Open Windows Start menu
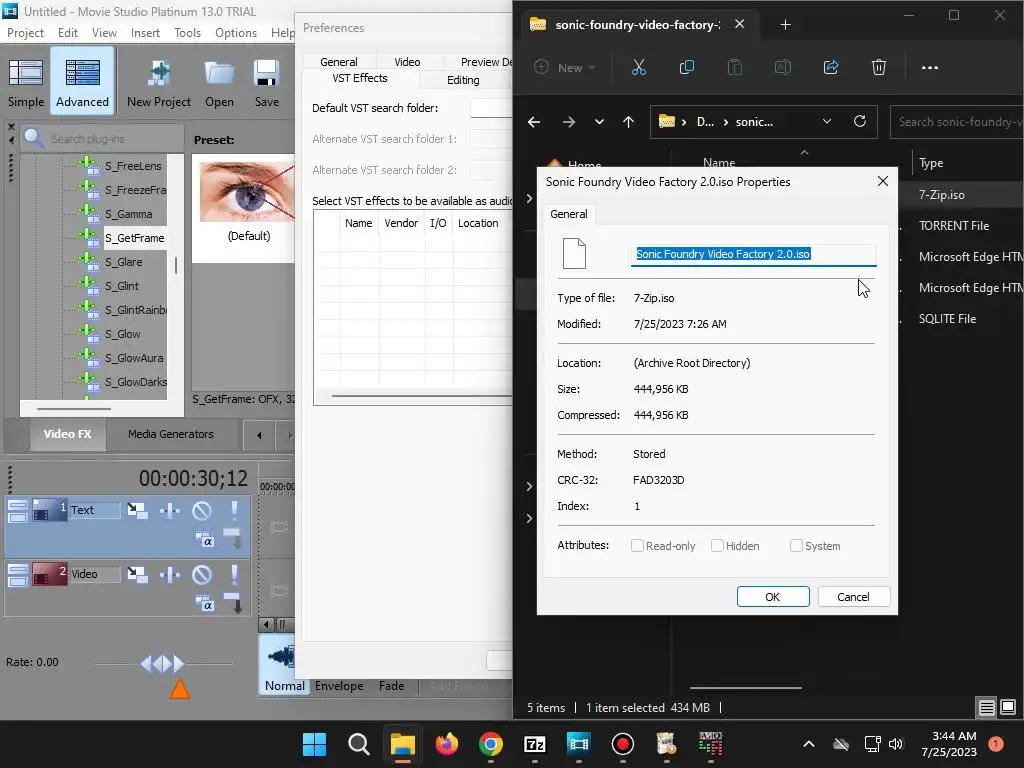Screen dimensions: 1024x768 (314, 744)
